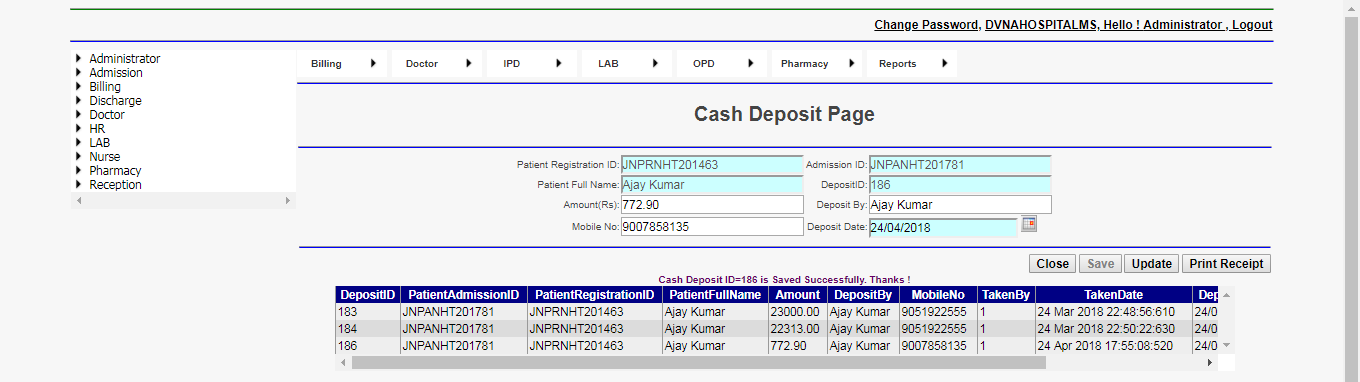Click the Cash Deposit saved successfully message
Screen dimensions: 1360x382
784,279
